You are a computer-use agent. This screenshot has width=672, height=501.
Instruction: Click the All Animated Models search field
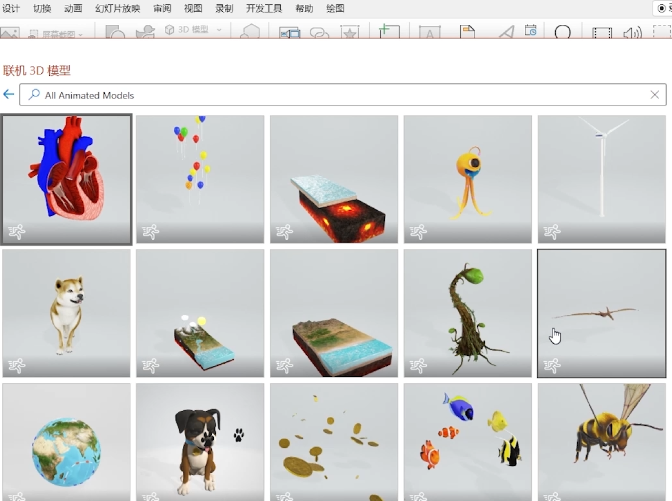click(x=342, y=95)
